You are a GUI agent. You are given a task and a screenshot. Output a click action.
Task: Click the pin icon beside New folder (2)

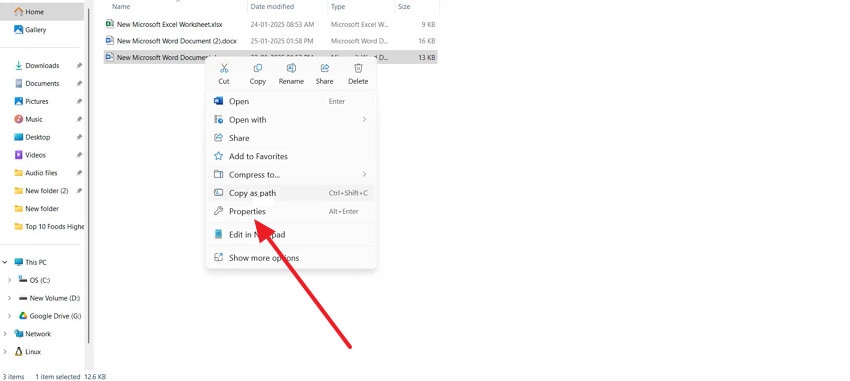point(79,191)
